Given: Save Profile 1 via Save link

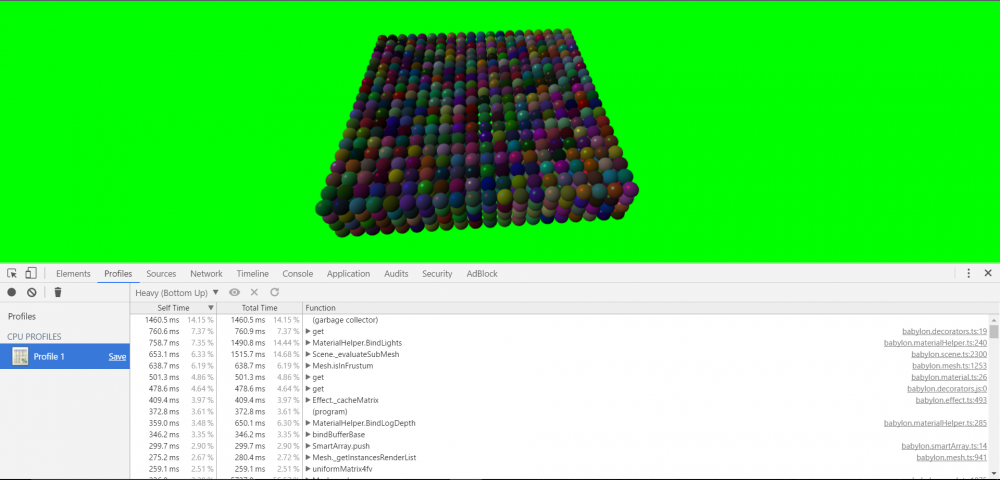Looking at the screenshot, I should [x=117, y=356].
